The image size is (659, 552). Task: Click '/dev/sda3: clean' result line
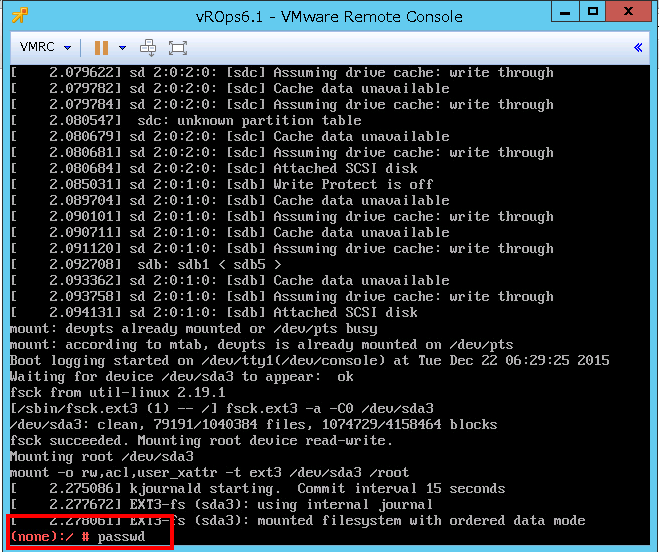pyautogui.click(x=253, y=424)
